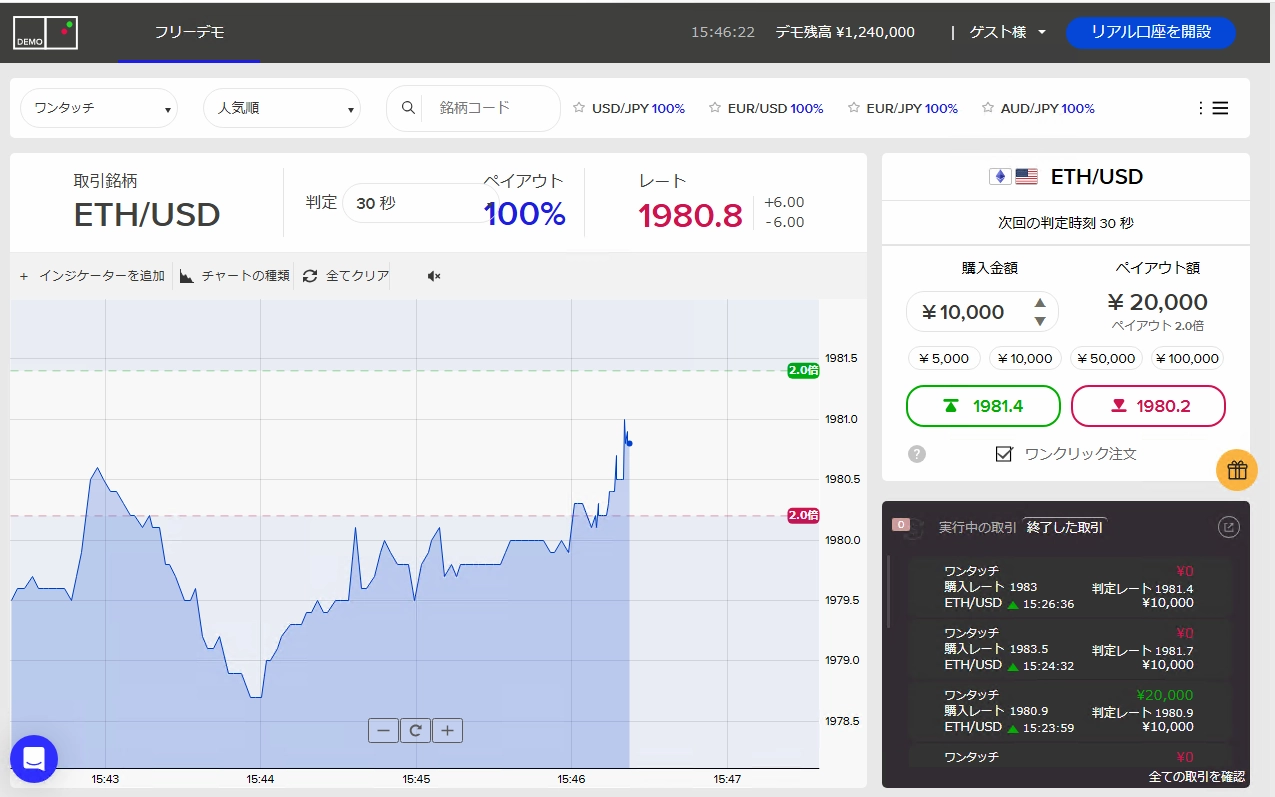Viewport: 1275px width, 797px height.
Task: Buy the red down touch 1980.2
Action: 1148,406
